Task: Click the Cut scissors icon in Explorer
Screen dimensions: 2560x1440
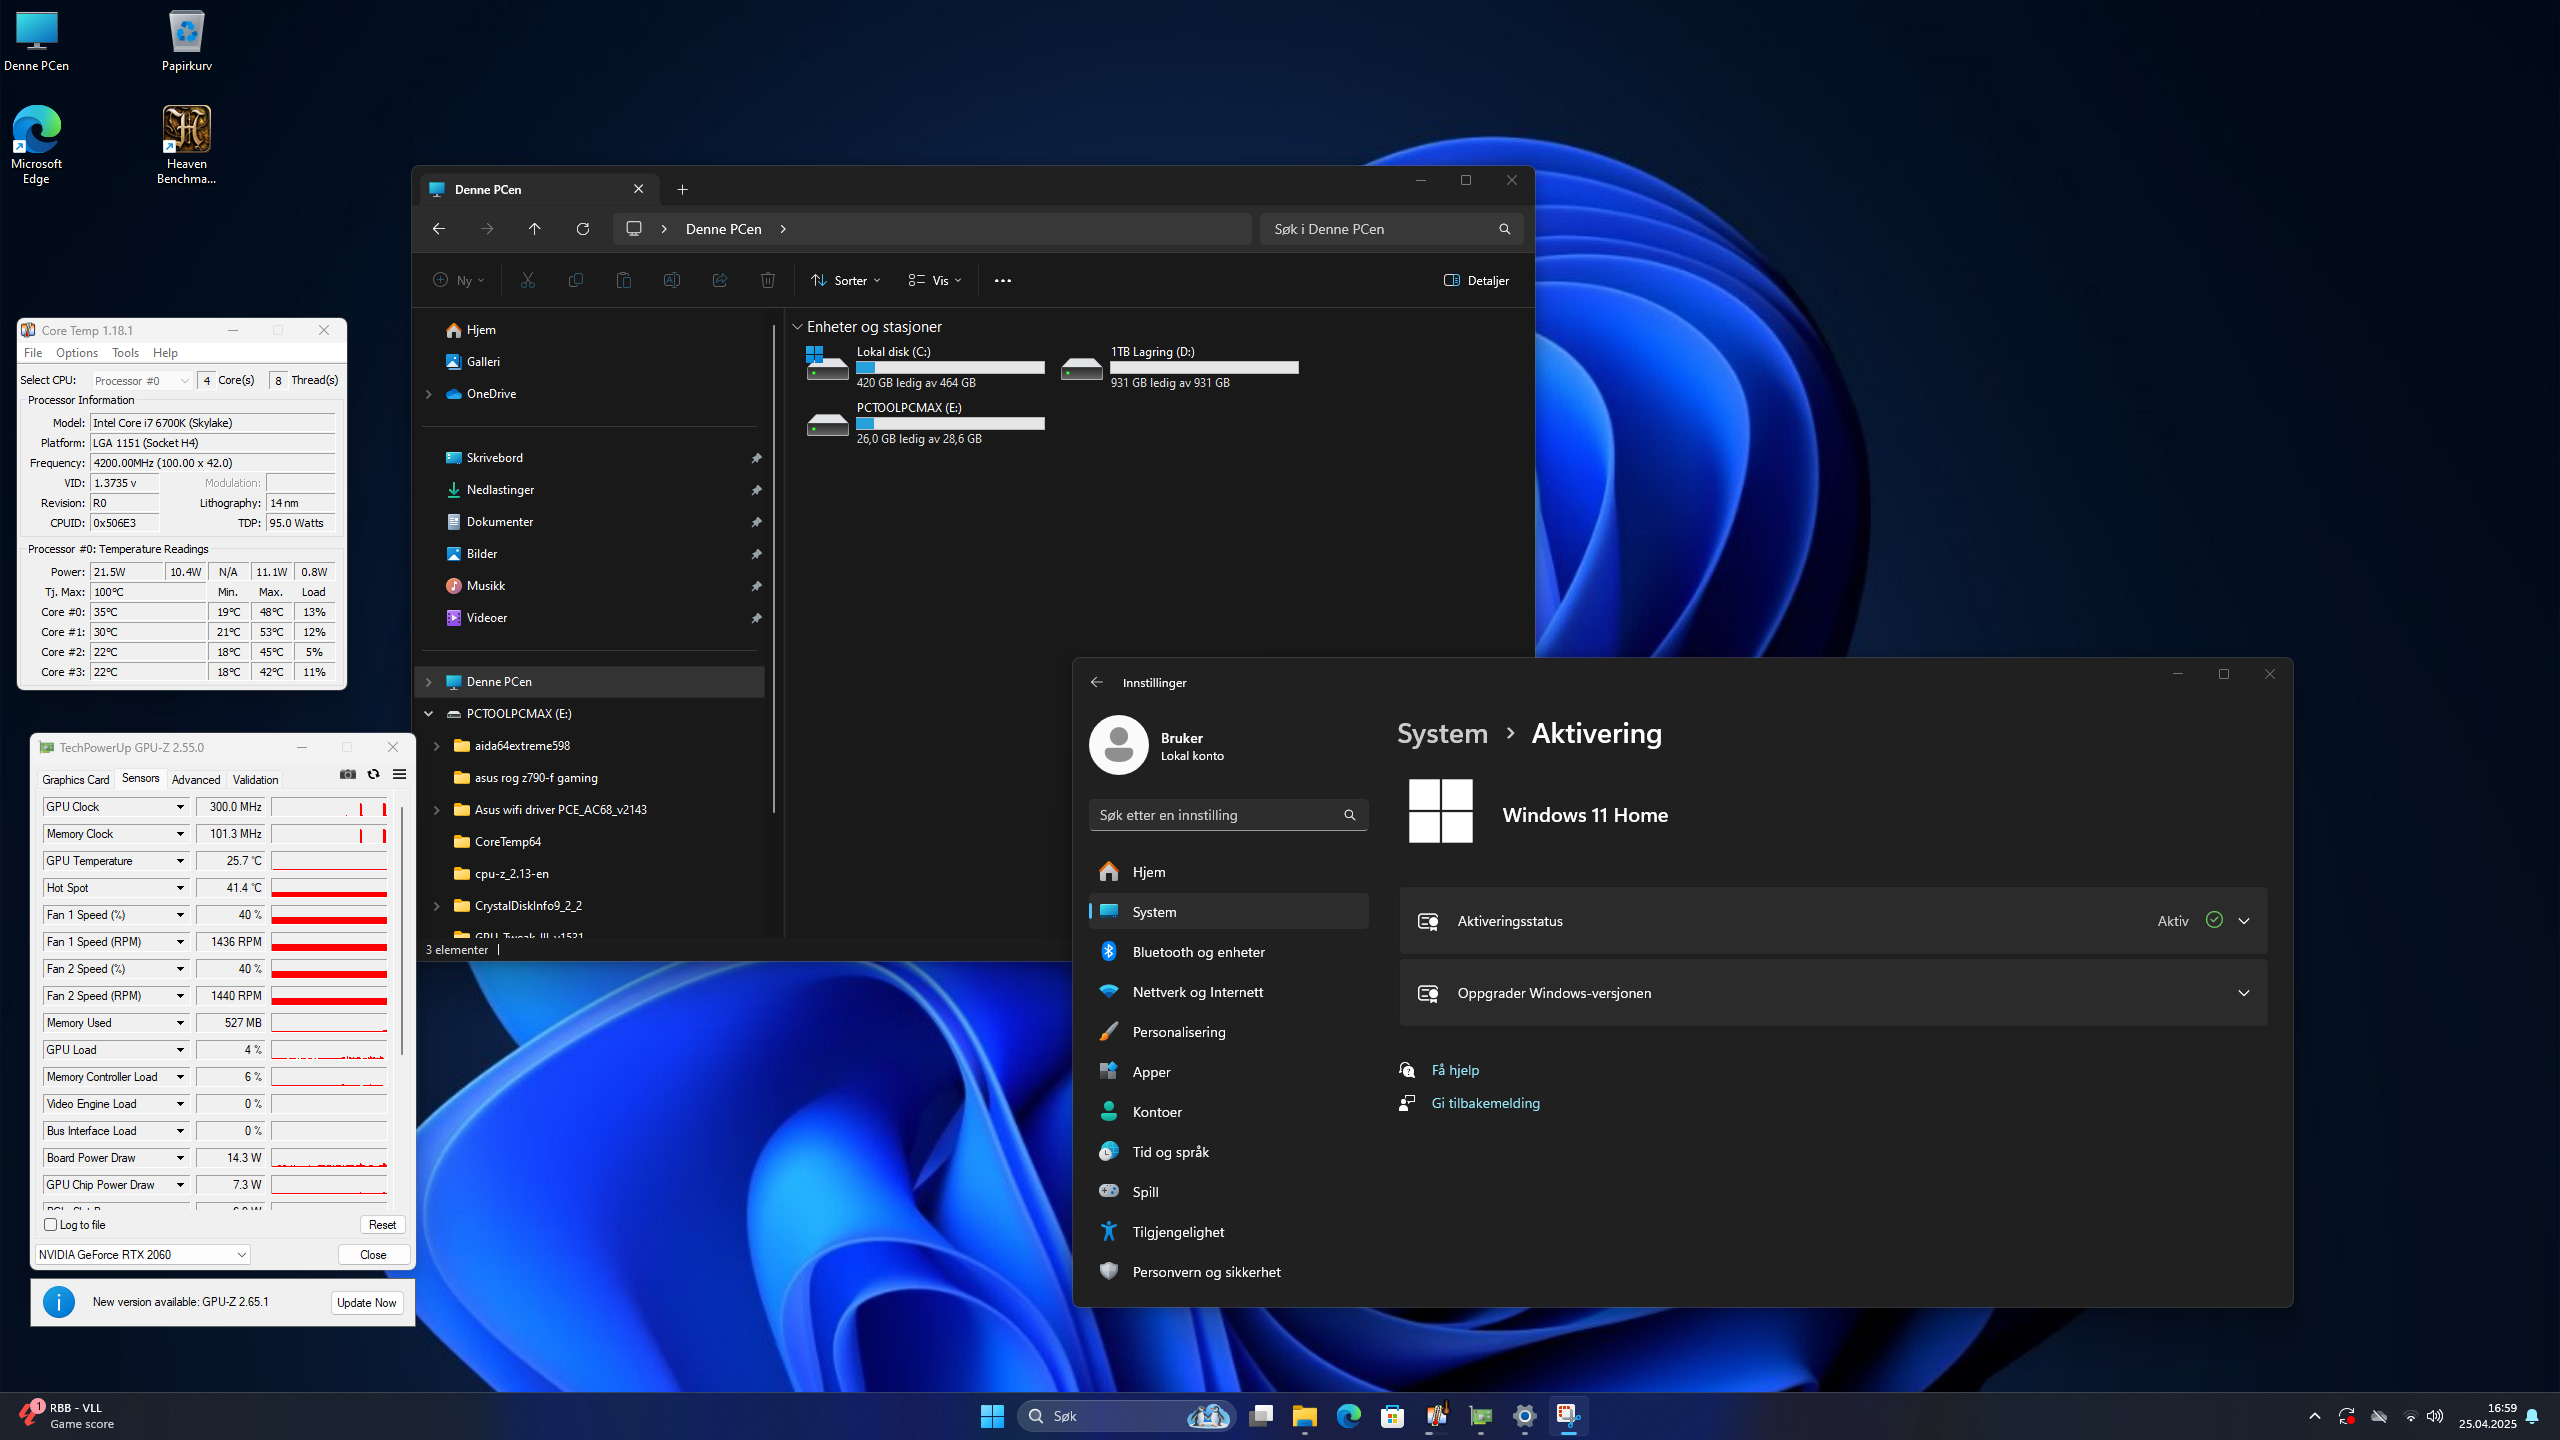Action: 528,280
